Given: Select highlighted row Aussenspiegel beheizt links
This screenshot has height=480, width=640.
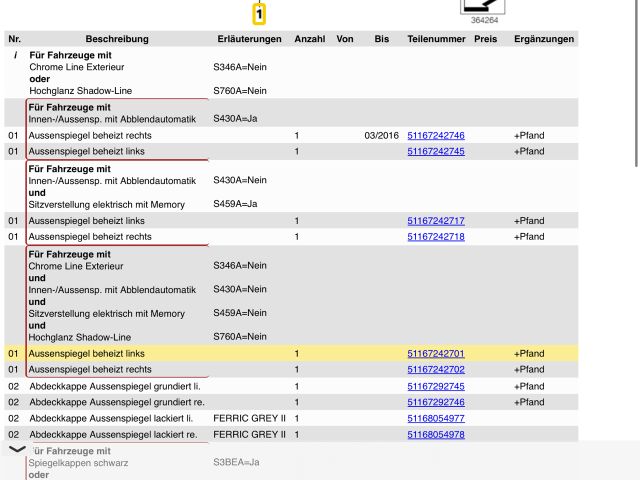Looking at the screenshot, I should 87,353.
